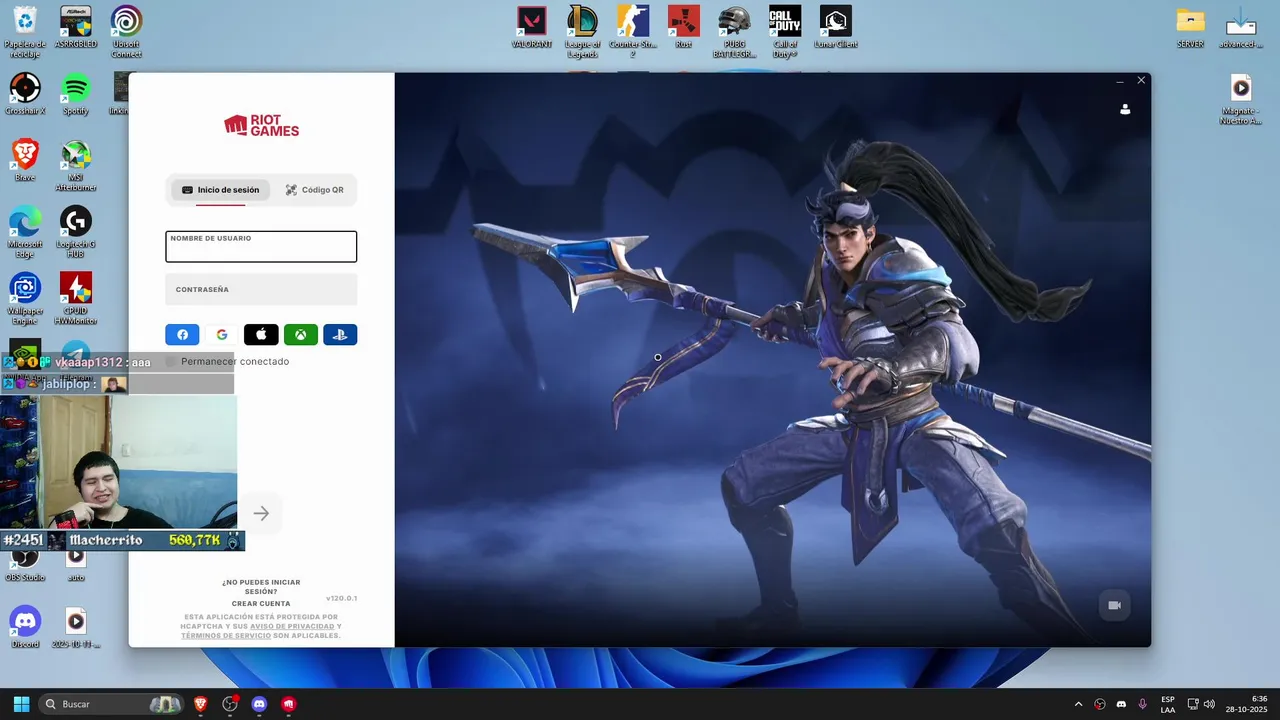Sign in with PlayStation button
The height and width of the screenshot is (720, 1280).
click(340, 335)
